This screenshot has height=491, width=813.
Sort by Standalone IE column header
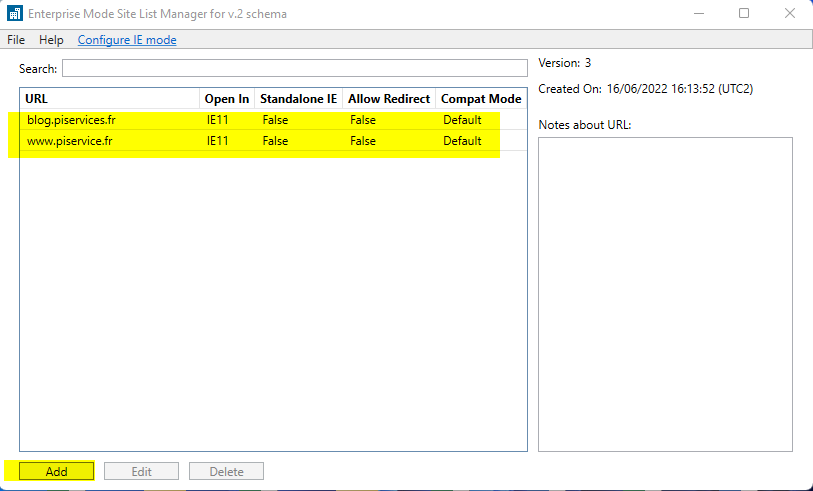[298, 99]
